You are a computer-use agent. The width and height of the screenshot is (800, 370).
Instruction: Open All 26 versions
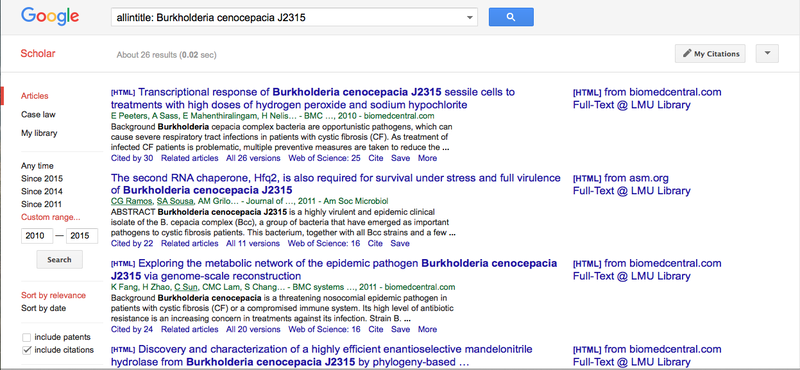pos(253,158)
